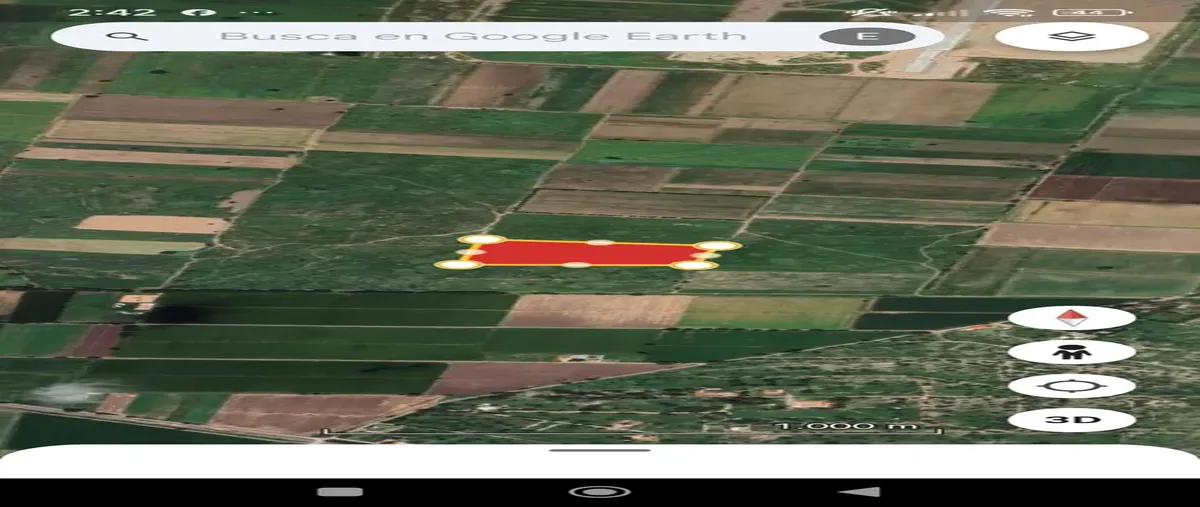Tap the Android back triangle

pos(859,492)
